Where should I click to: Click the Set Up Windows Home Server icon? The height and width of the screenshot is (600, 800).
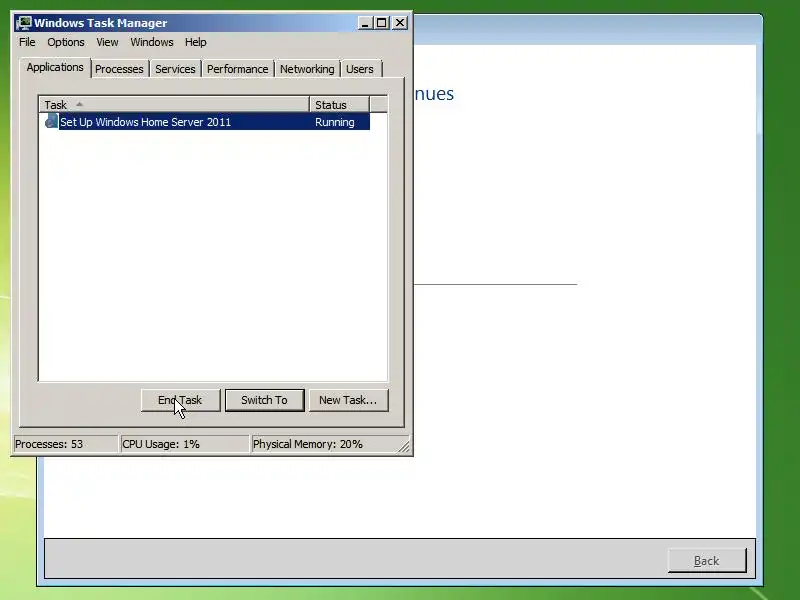click(52, 121)
